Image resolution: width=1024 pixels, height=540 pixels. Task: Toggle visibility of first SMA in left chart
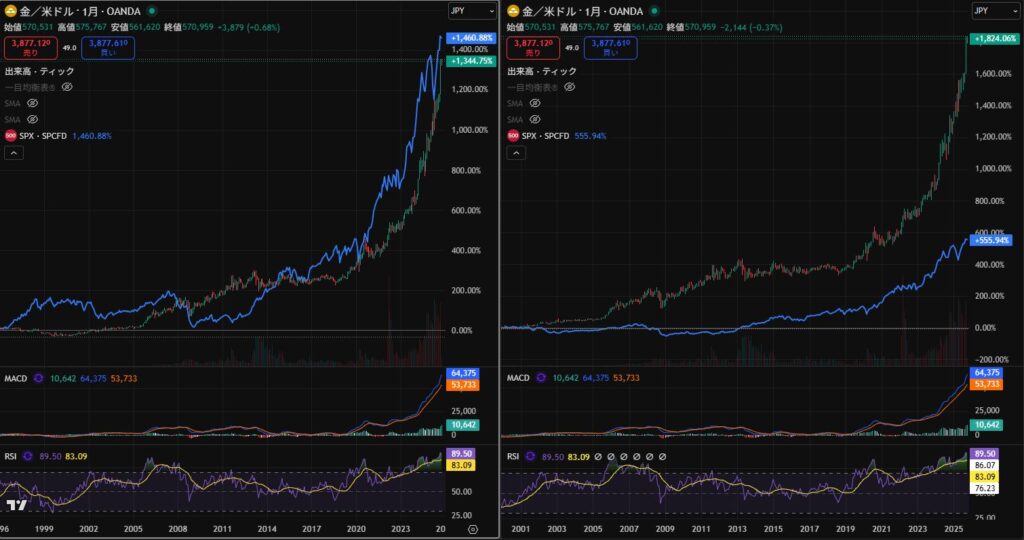(x=32, y=104)
